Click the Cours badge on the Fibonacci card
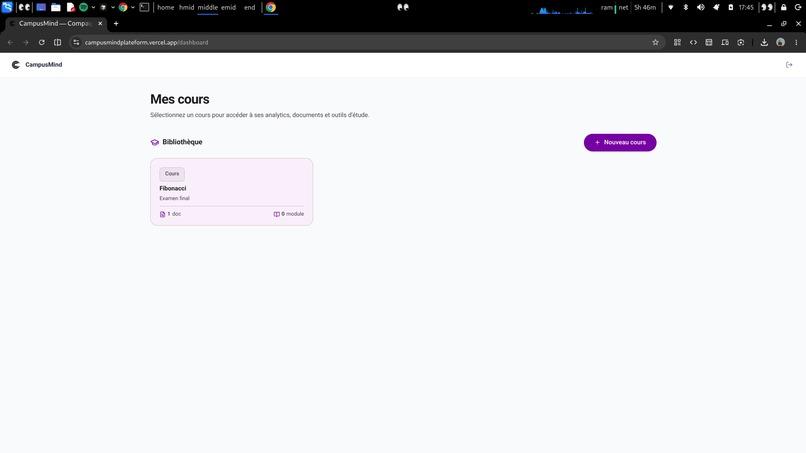 point(172,174)
